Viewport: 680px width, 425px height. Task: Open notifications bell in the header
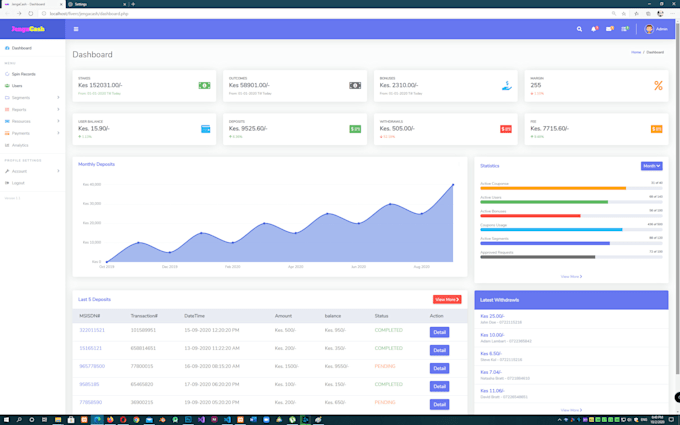[594, 29]
